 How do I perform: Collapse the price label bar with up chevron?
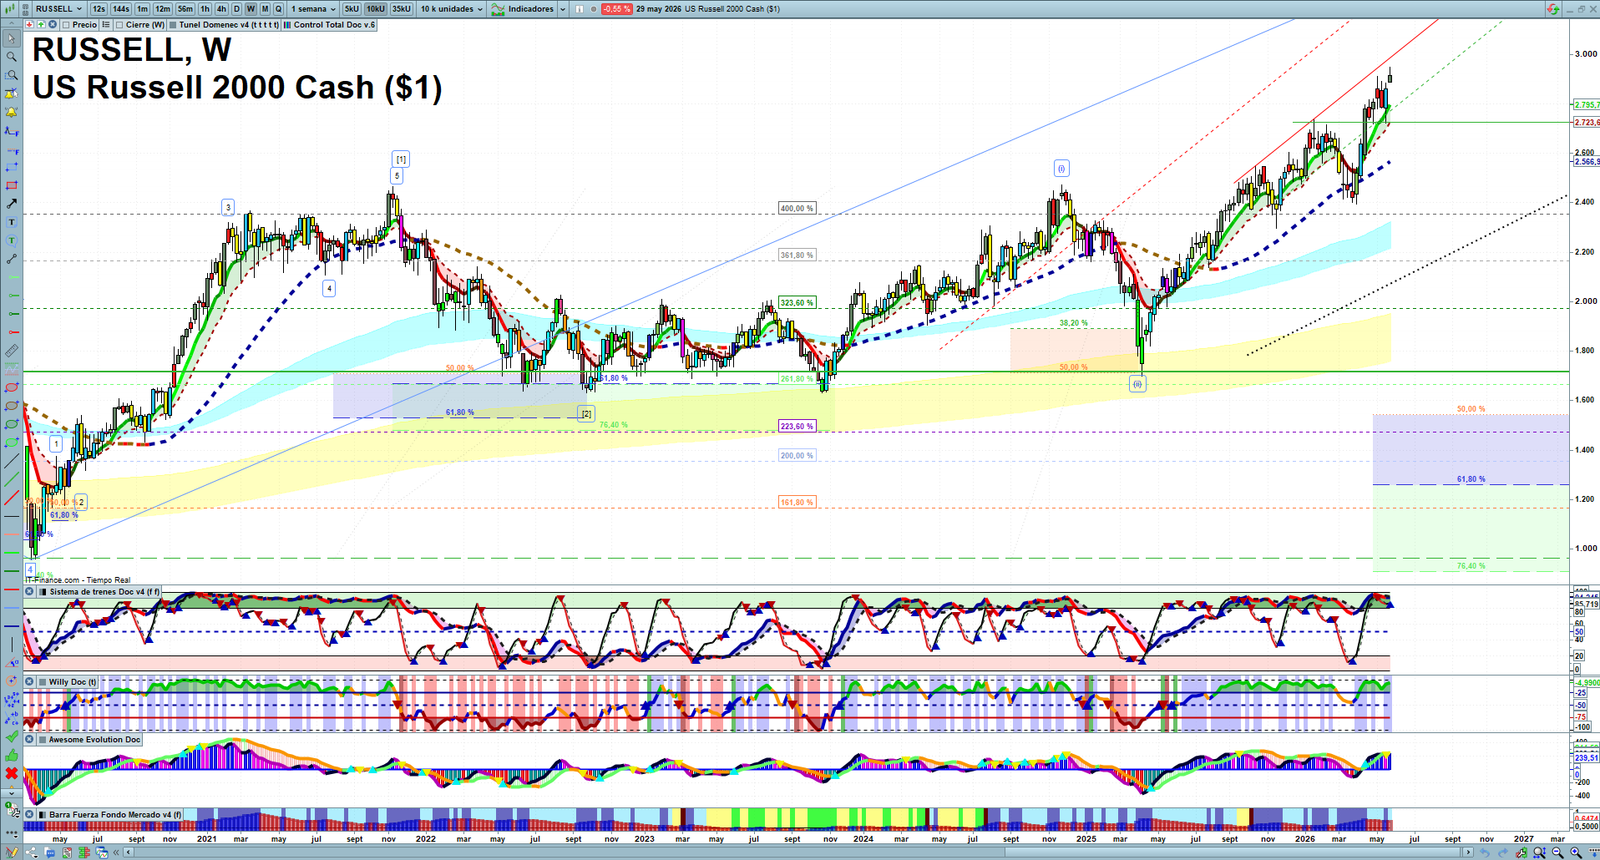click(x=11, y=24)
